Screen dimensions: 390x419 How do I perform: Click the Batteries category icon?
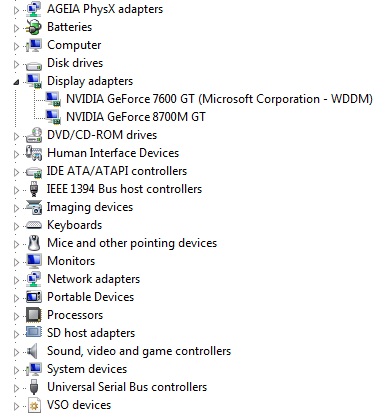34,27
